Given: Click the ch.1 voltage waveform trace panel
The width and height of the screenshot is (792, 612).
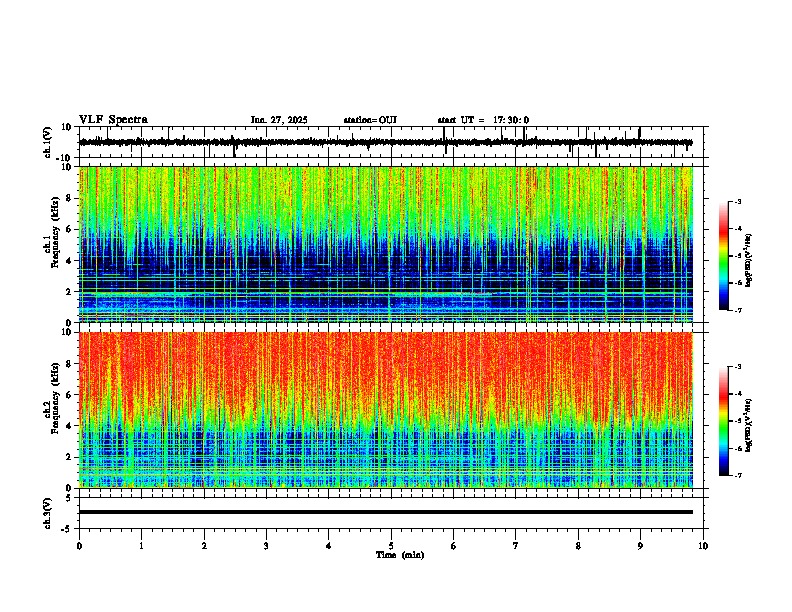Looking at the screenshot, I should (x=391, y=142).
